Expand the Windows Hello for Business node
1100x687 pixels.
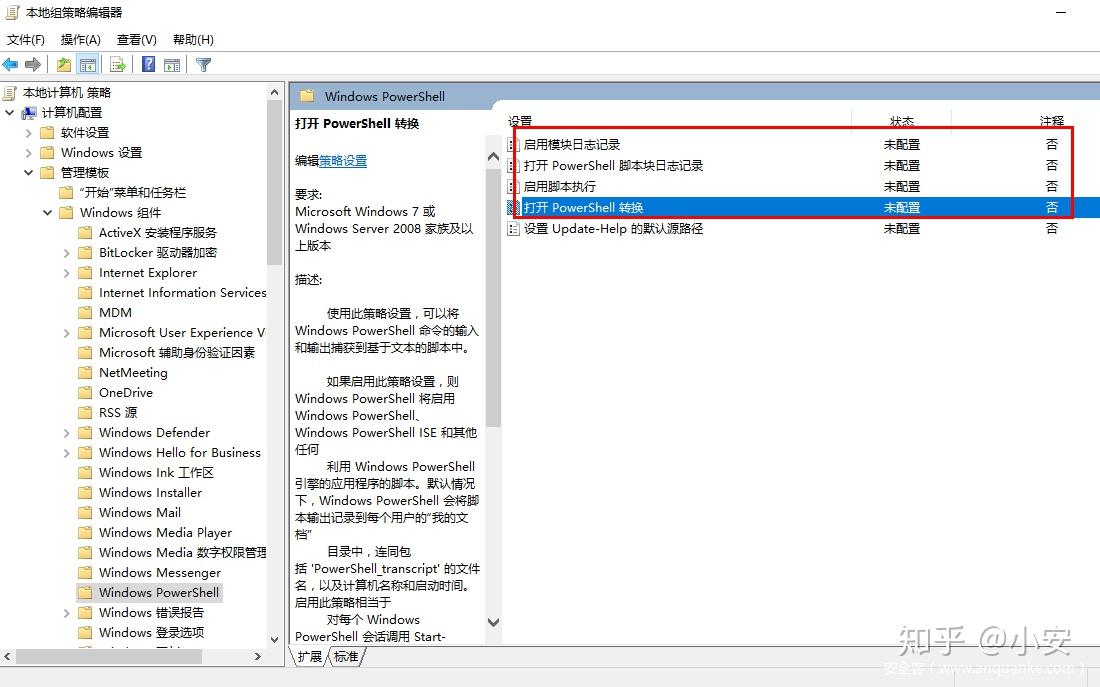click(x=67, y=453)
